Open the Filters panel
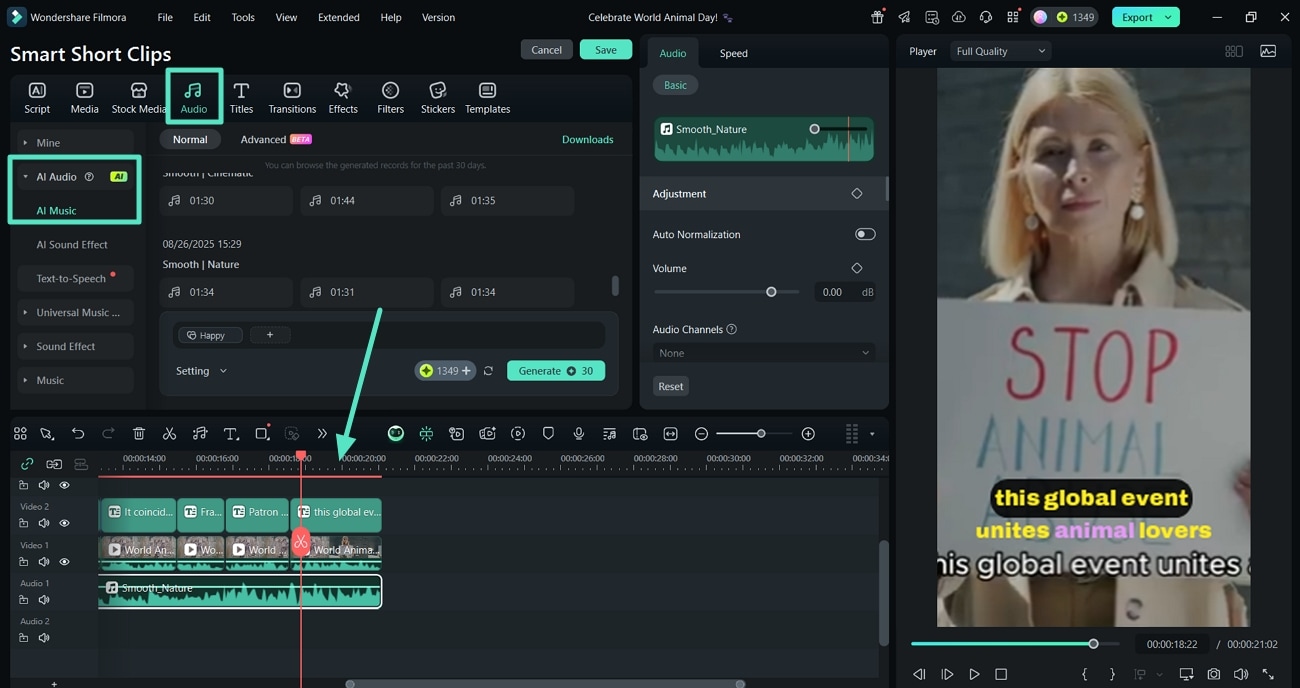The image size is (1300, 688). [391, 97]
